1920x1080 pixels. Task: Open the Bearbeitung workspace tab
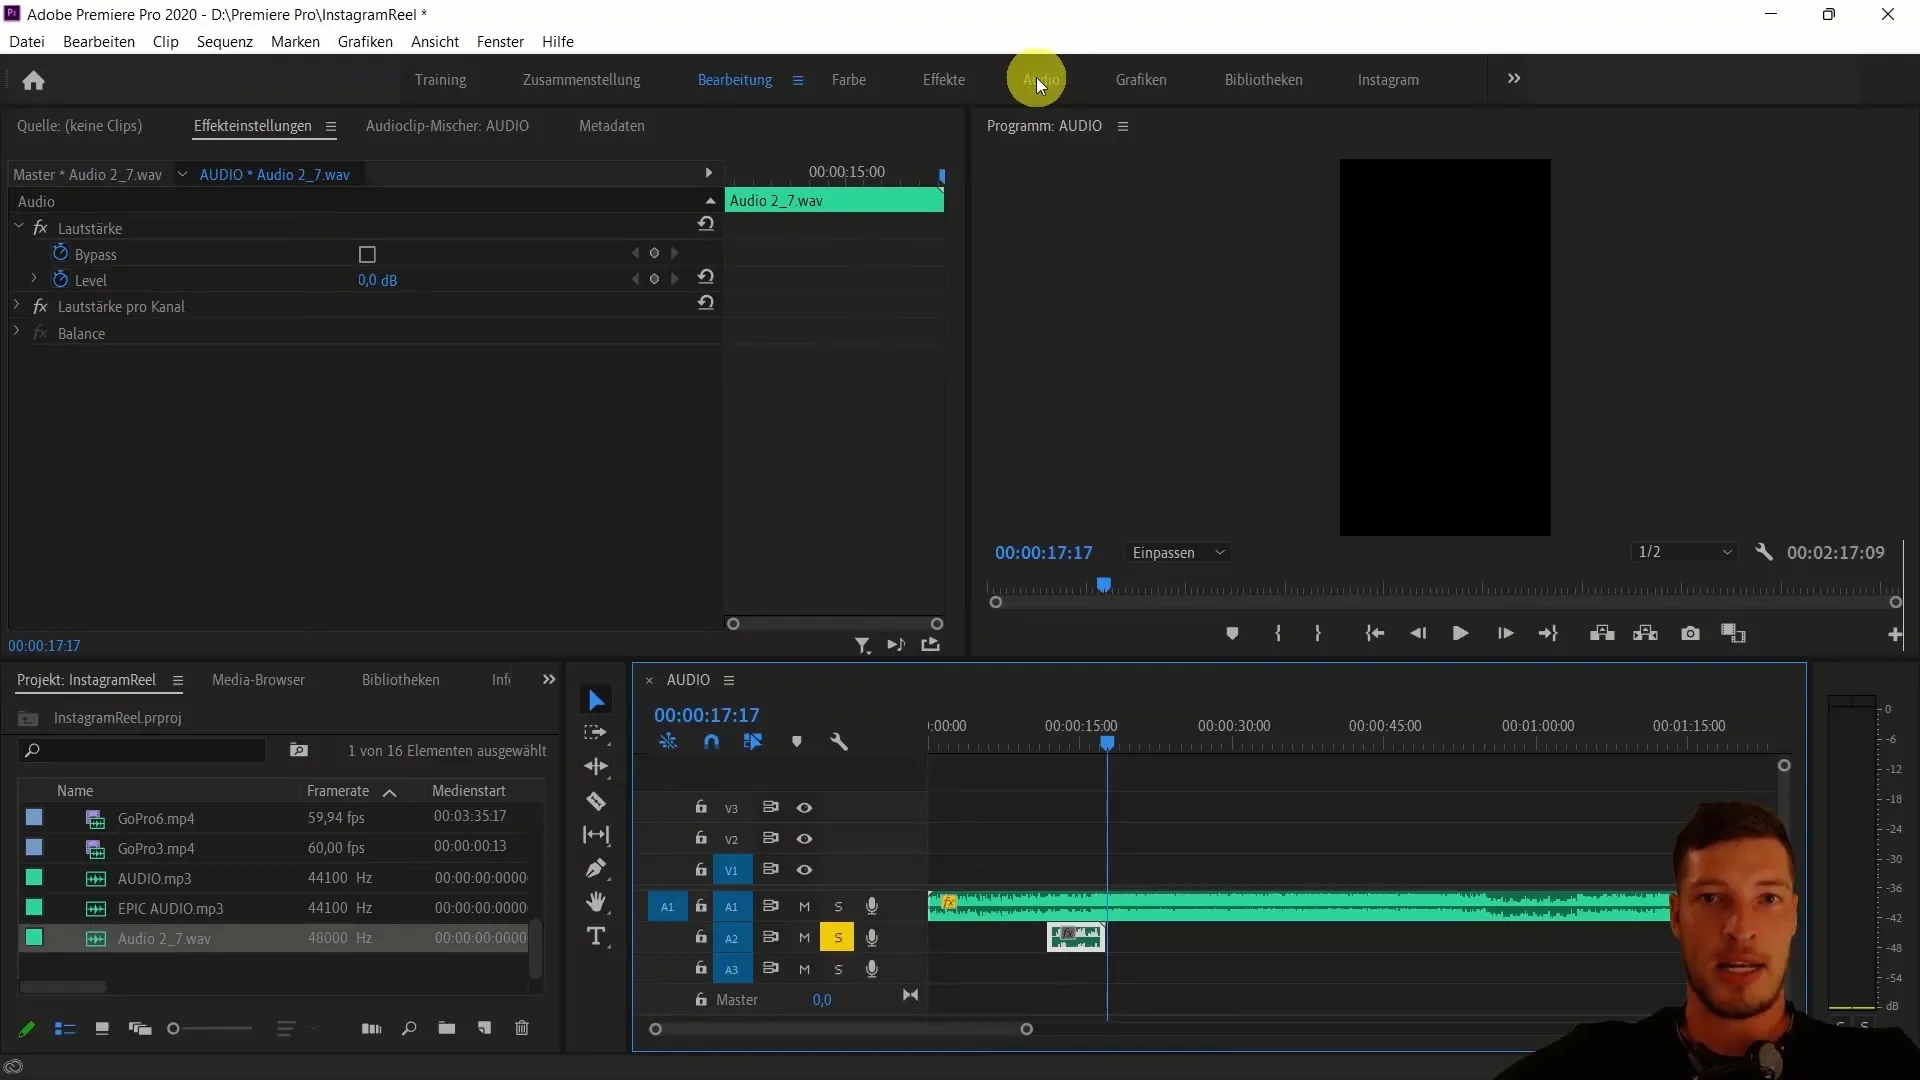(x=735, y=79)
